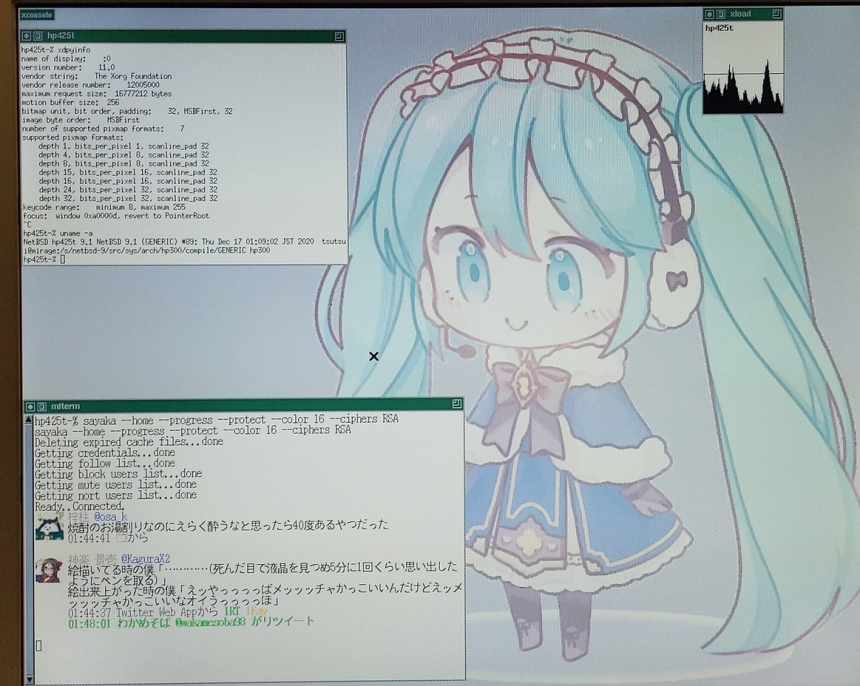This screenshot has width=860, height=686.
Task: Click the 'Getting nort users list...done' line
Action: [x=116, y=495]
